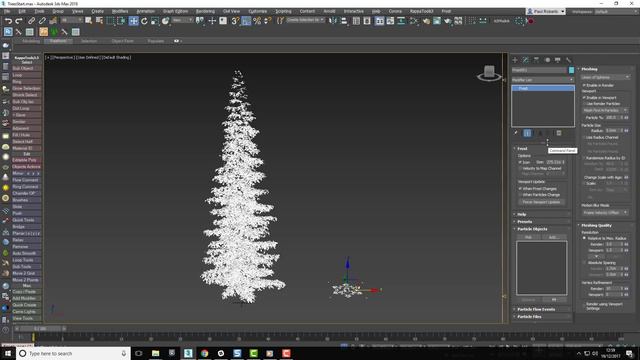Open Select by Name dialog icon
Image resolution: width=640 pixels, height=360 pixels.
click(x=99, y=21)
